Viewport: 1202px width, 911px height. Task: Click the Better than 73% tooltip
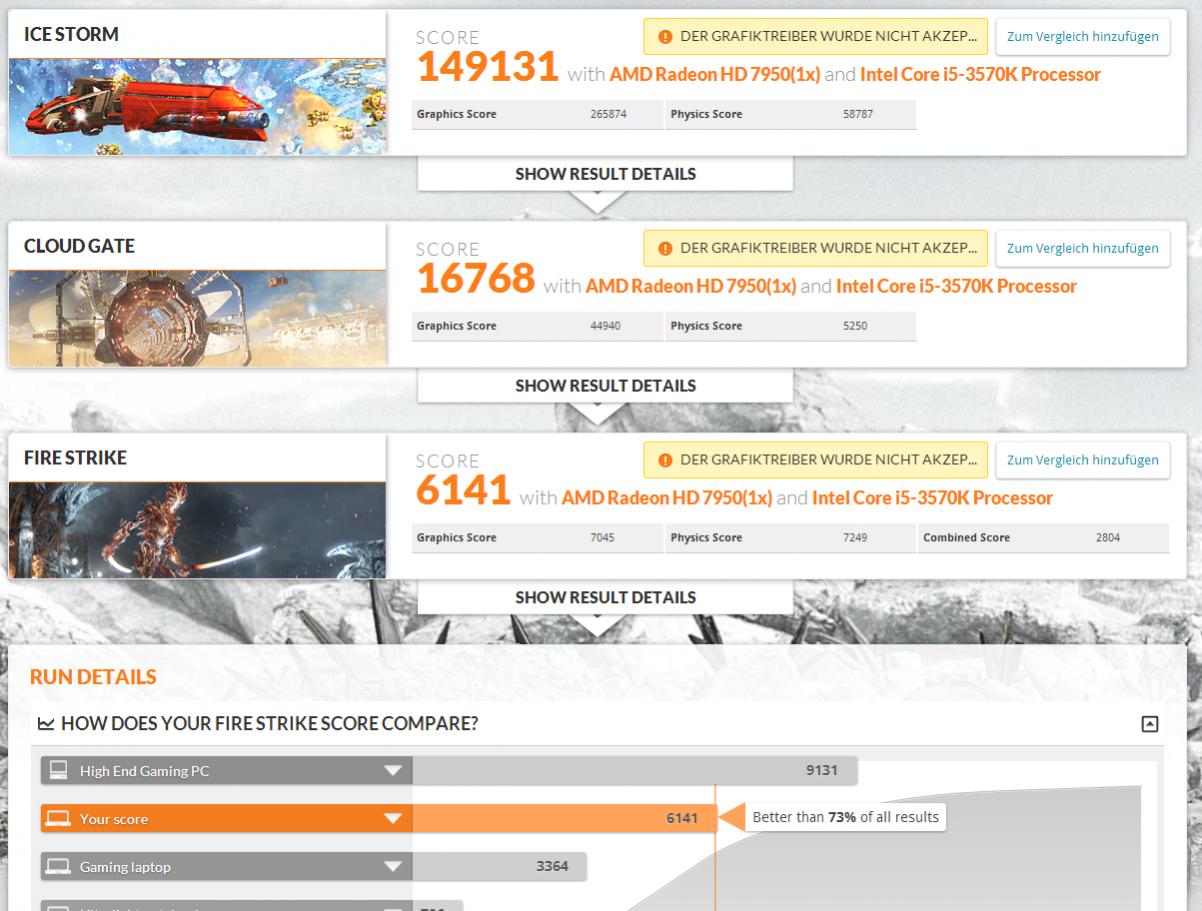[845, 818]
